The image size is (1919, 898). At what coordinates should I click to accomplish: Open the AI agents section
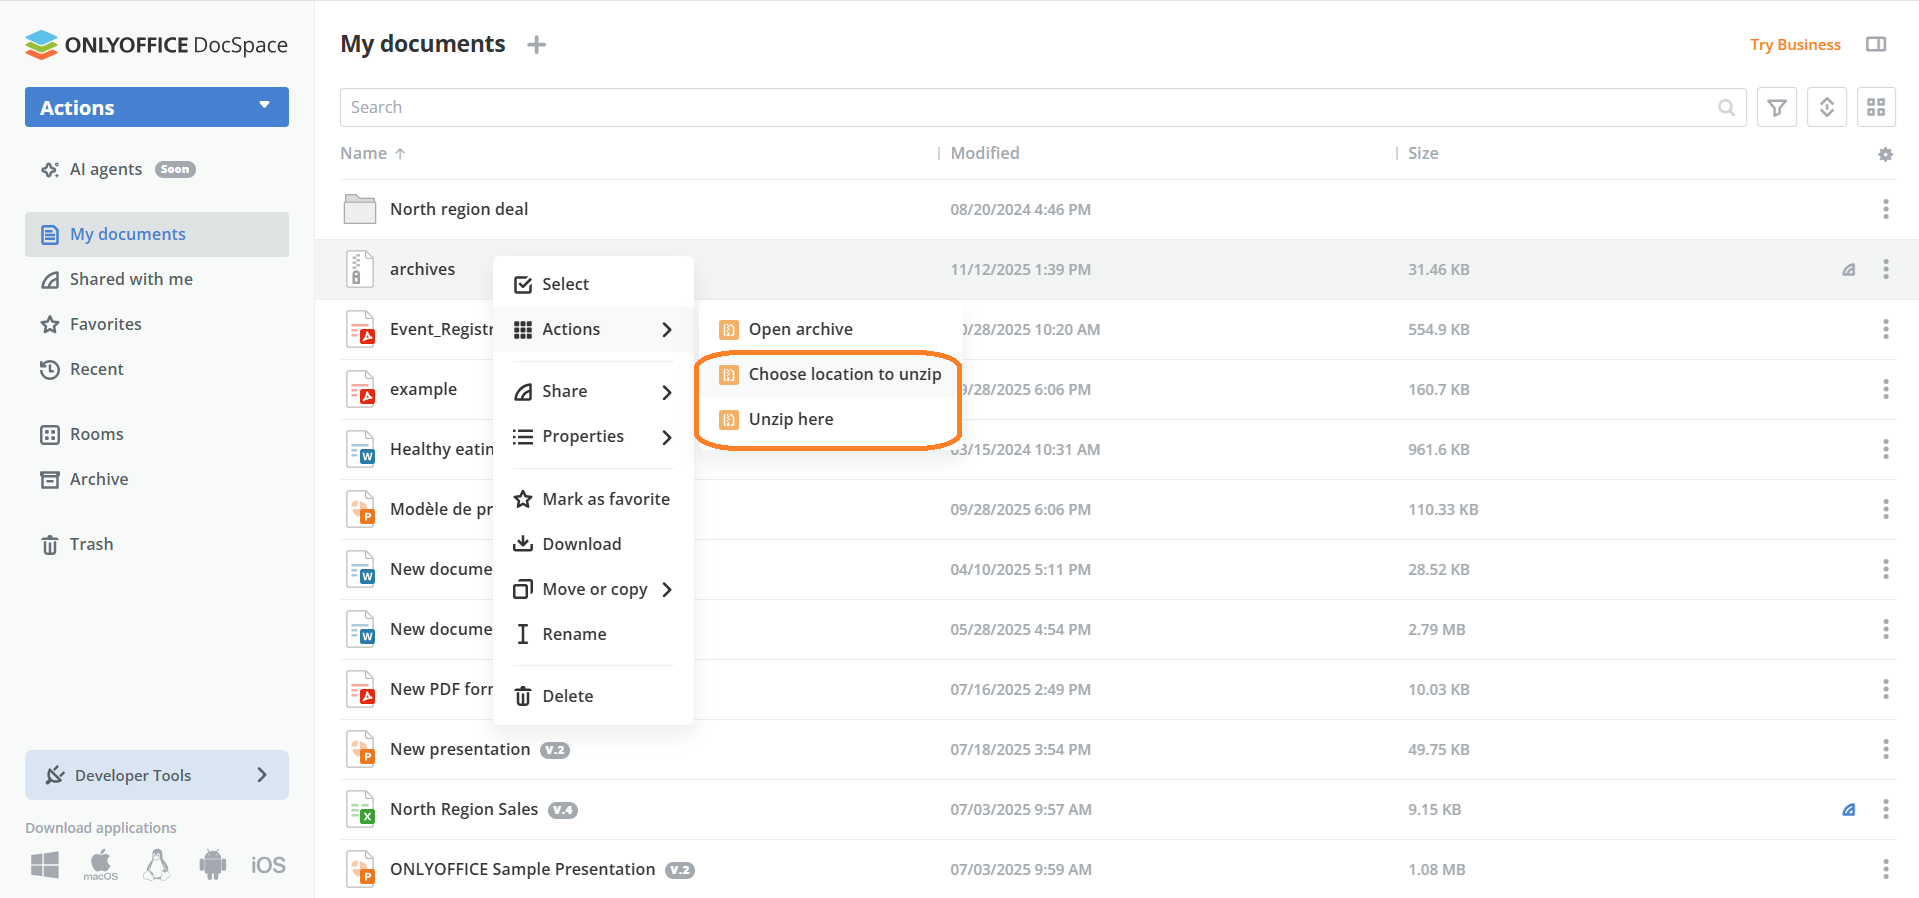157,169
